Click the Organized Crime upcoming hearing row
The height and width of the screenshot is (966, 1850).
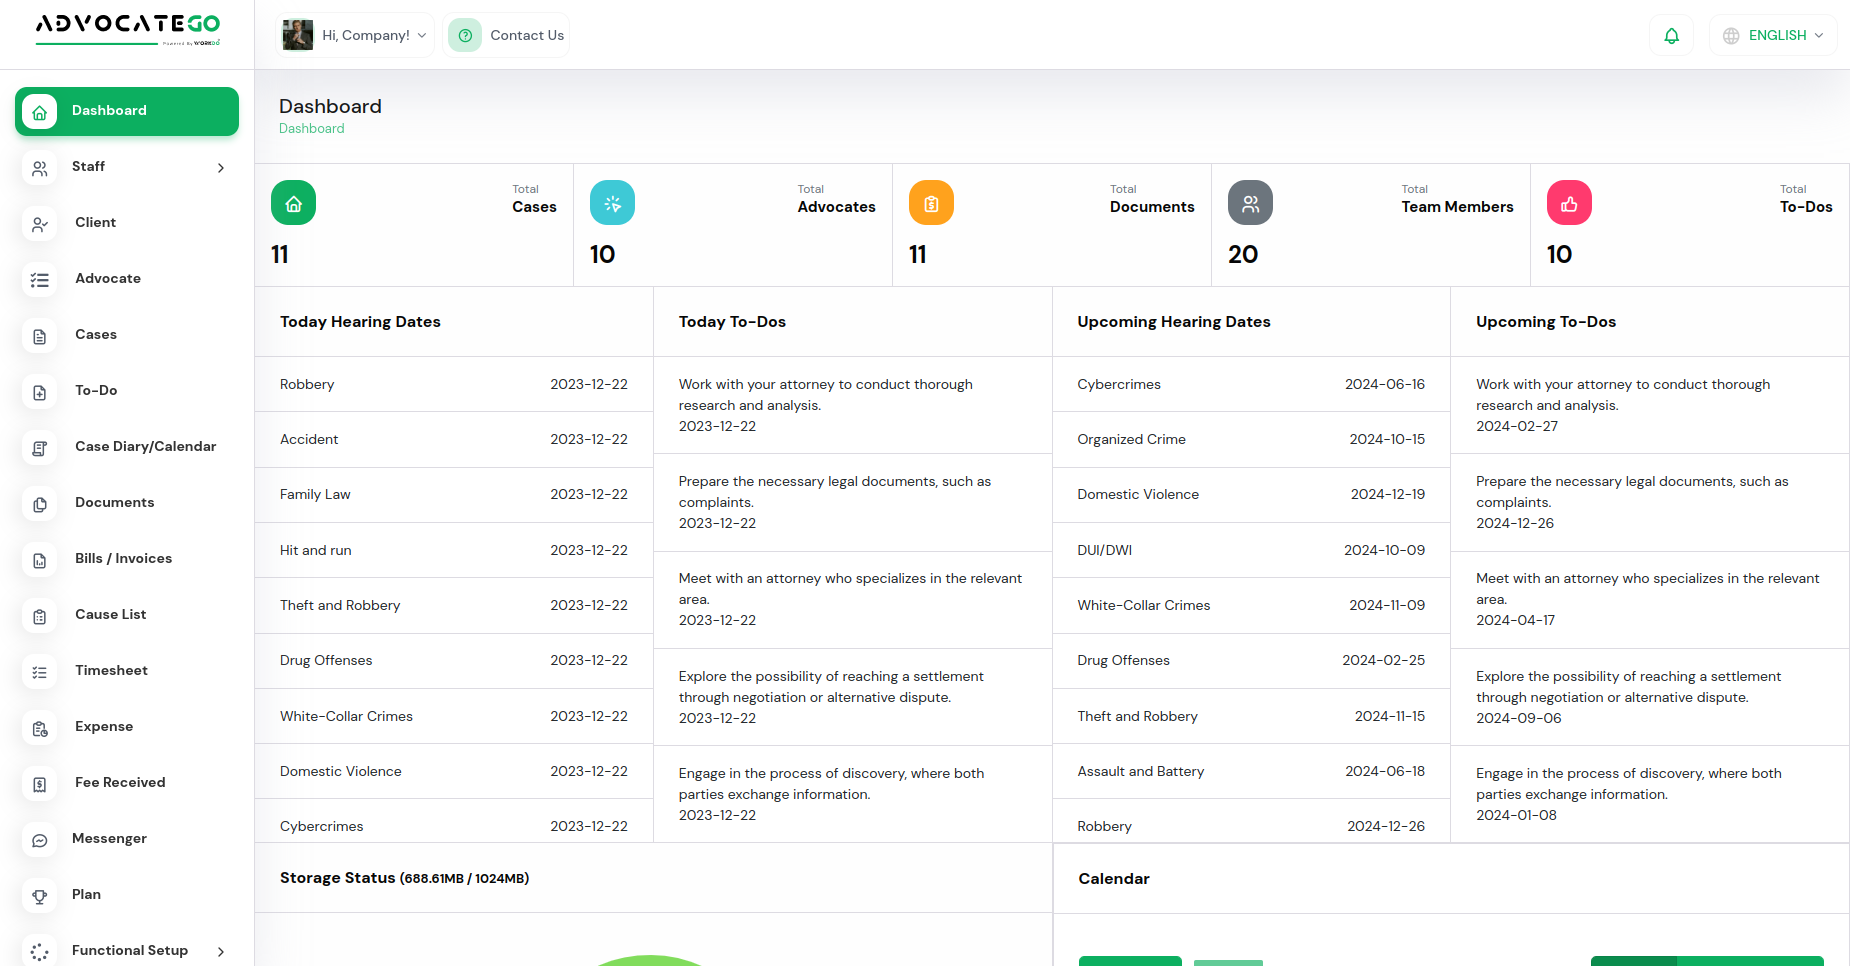click(1250, 440)
